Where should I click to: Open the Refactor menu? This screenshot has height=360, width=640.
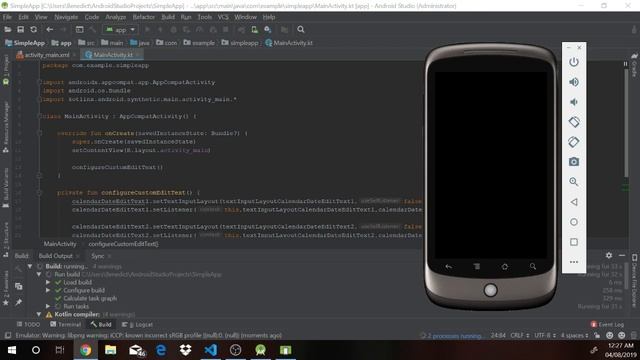(144, 17)
